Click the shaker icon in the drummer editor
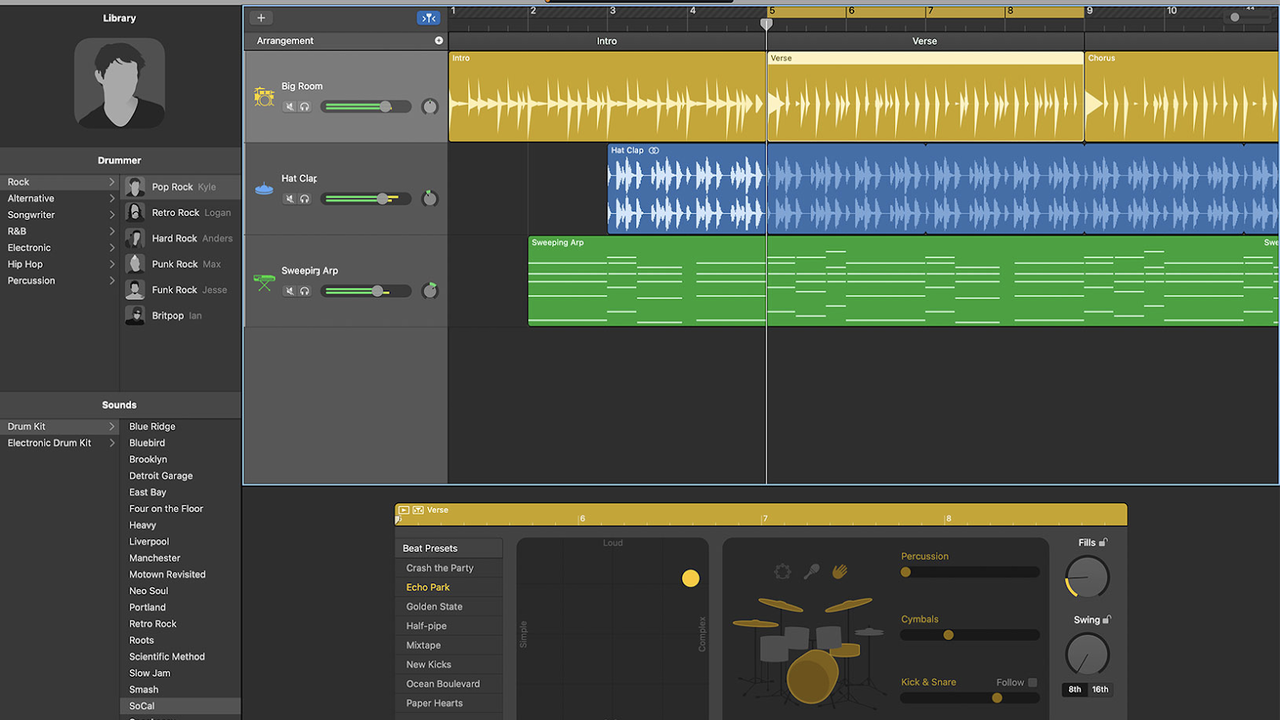1280x720 pixels. 810,571
